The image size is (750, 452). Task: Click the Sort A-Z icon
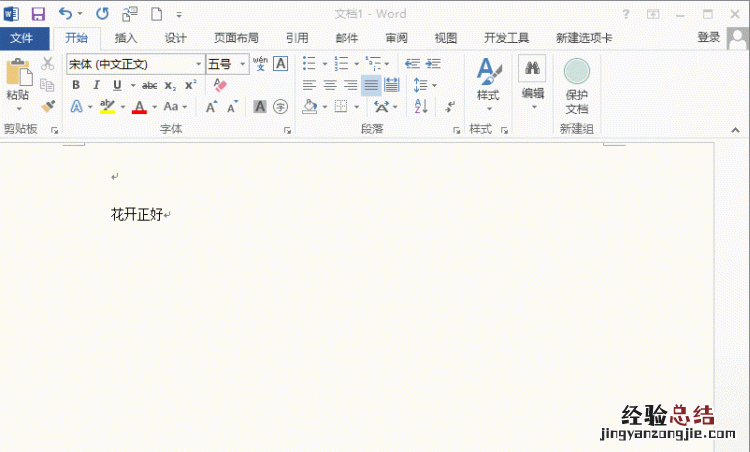coord(421,107)
